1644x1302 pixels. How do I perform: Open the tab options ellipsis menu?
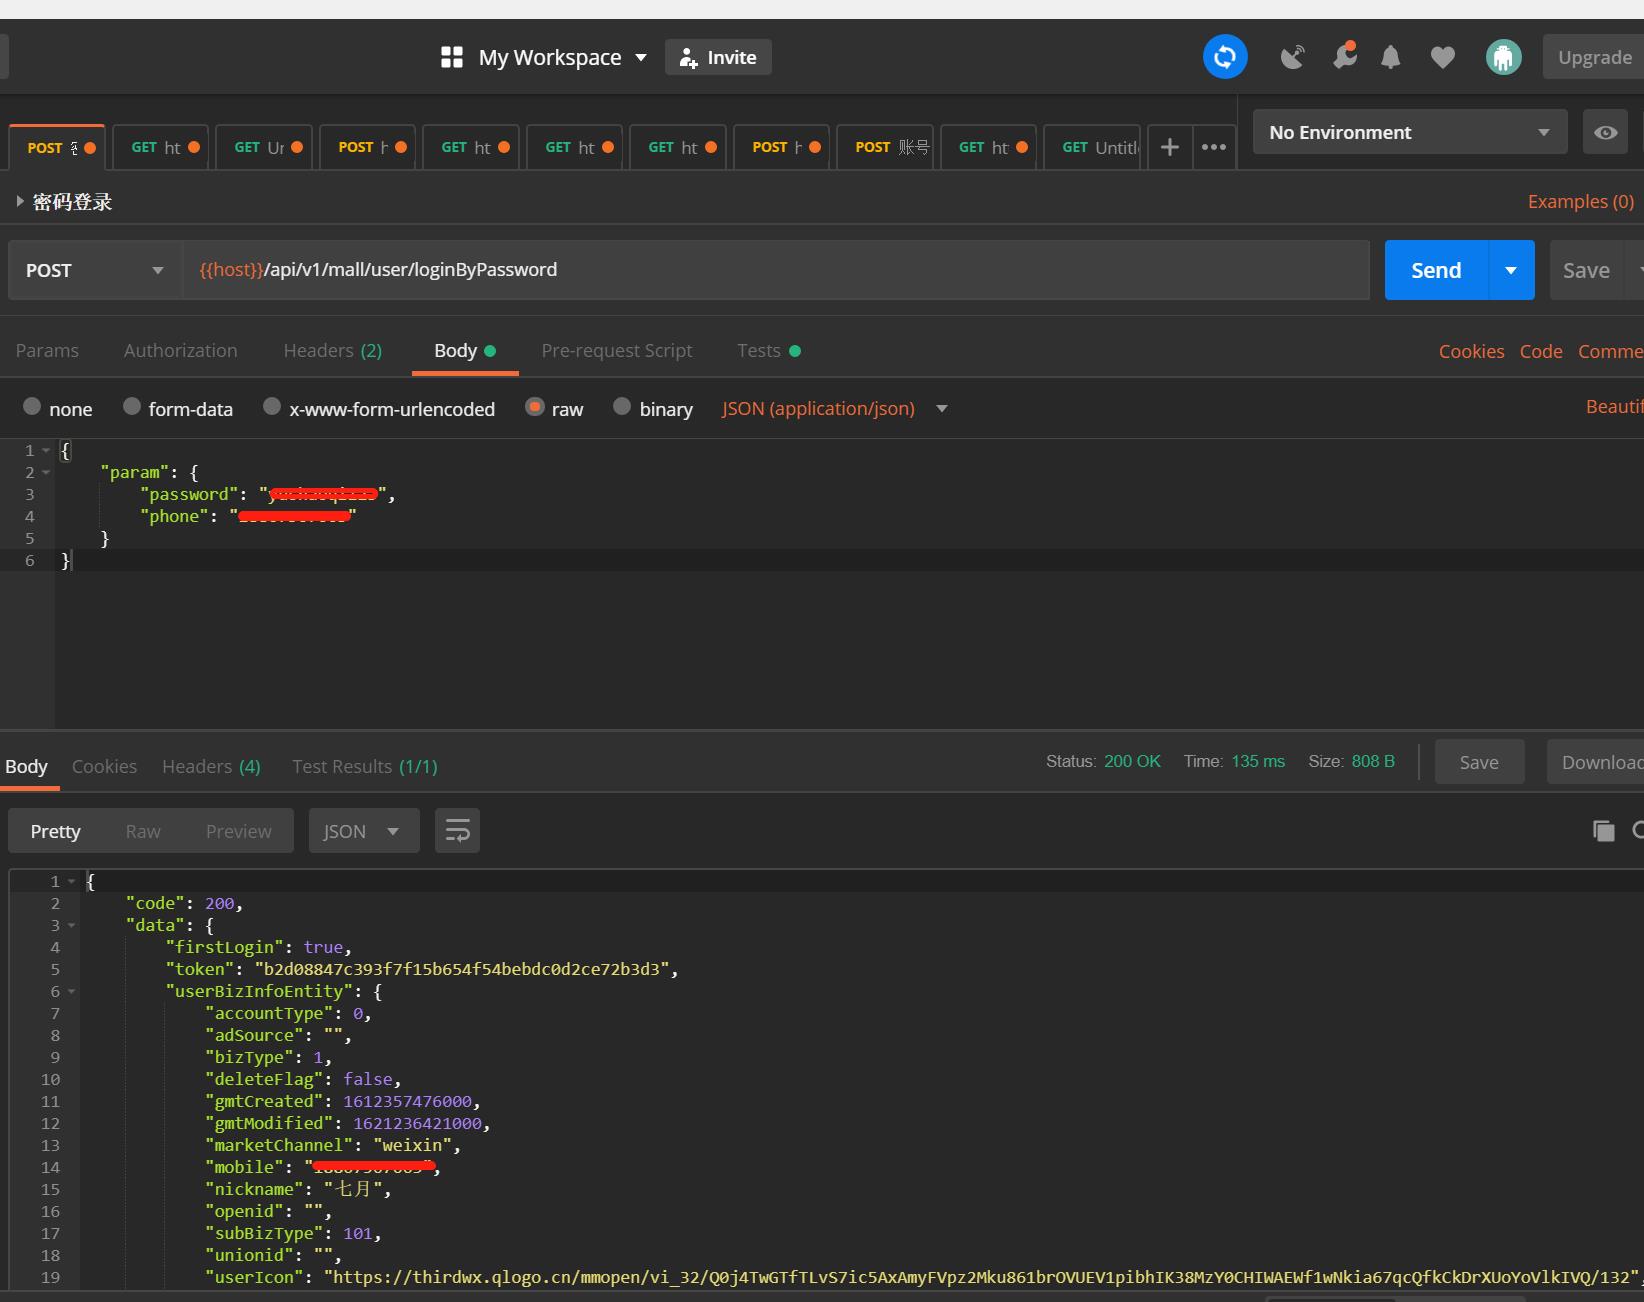(x=1214, y=147)
